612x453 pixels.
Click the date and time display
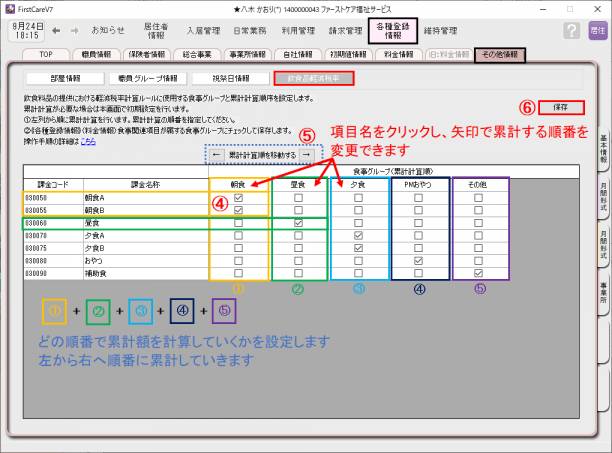tap(26, 30)
